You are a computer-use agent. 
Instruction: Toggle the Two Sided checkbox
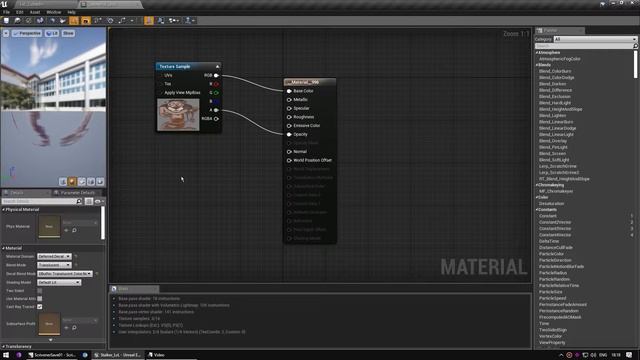(40, 291)
